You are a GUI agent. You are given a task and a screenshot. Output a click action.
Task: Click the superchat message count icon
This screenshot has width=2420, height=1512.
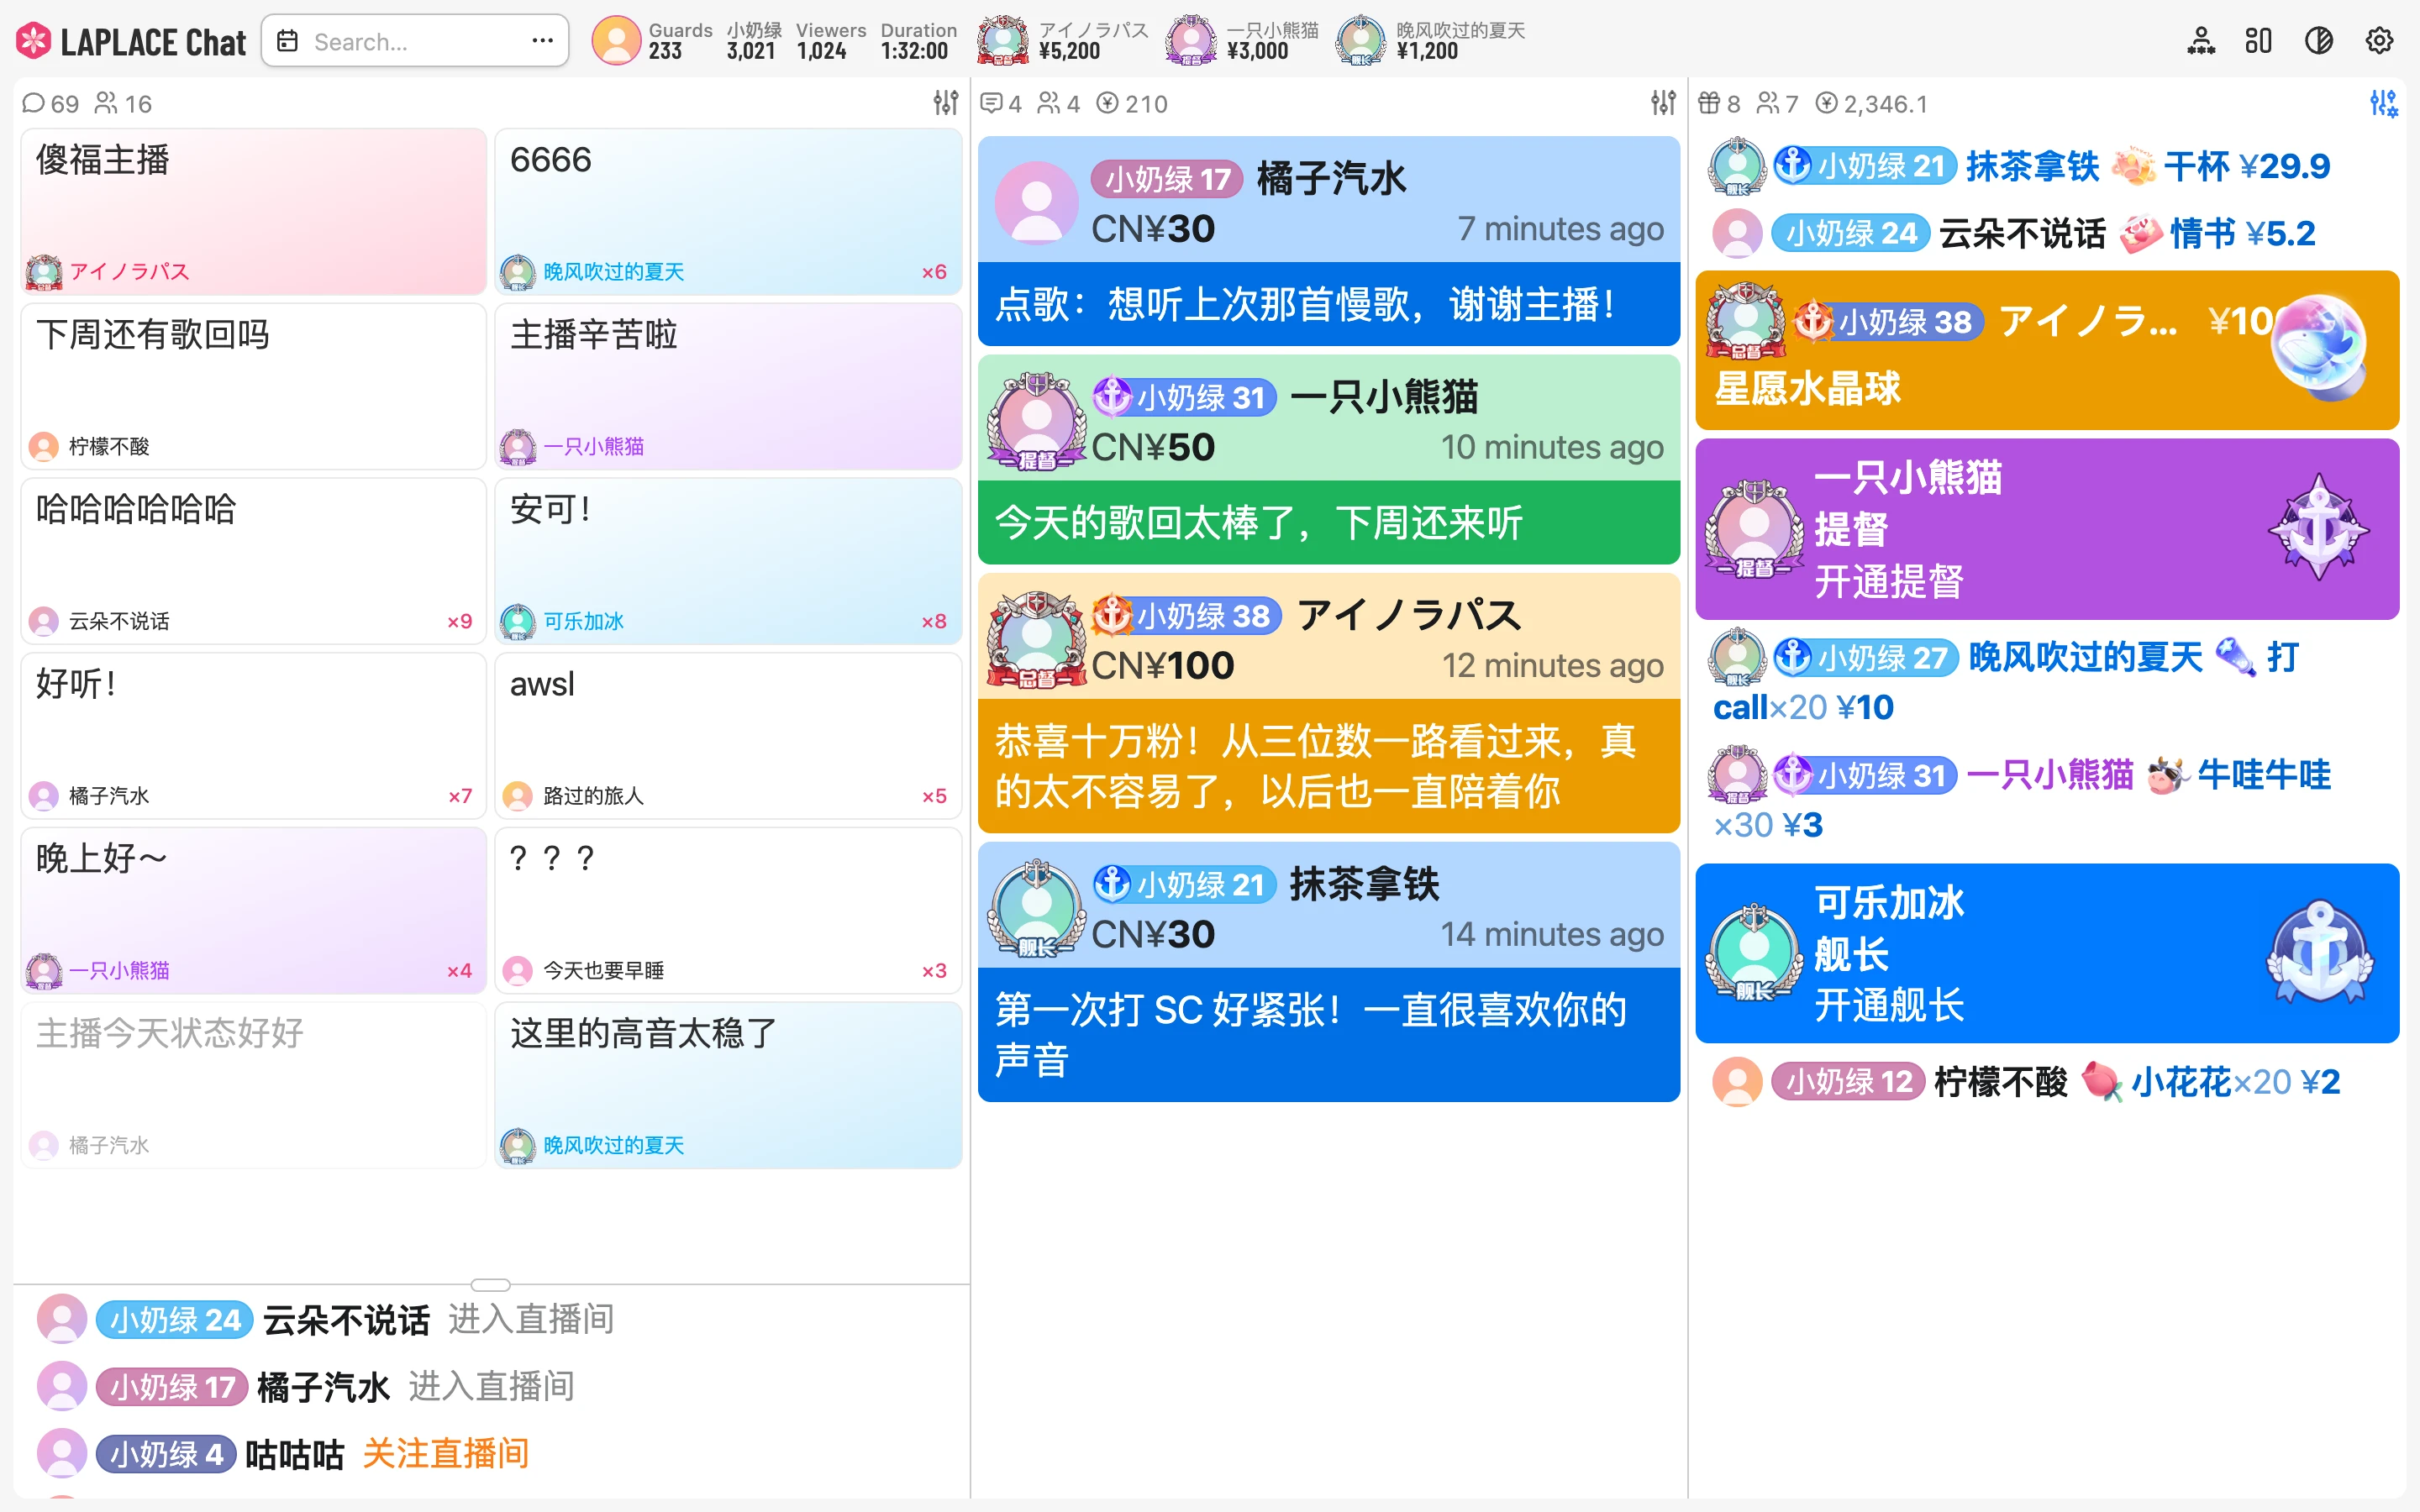(991, 103)
